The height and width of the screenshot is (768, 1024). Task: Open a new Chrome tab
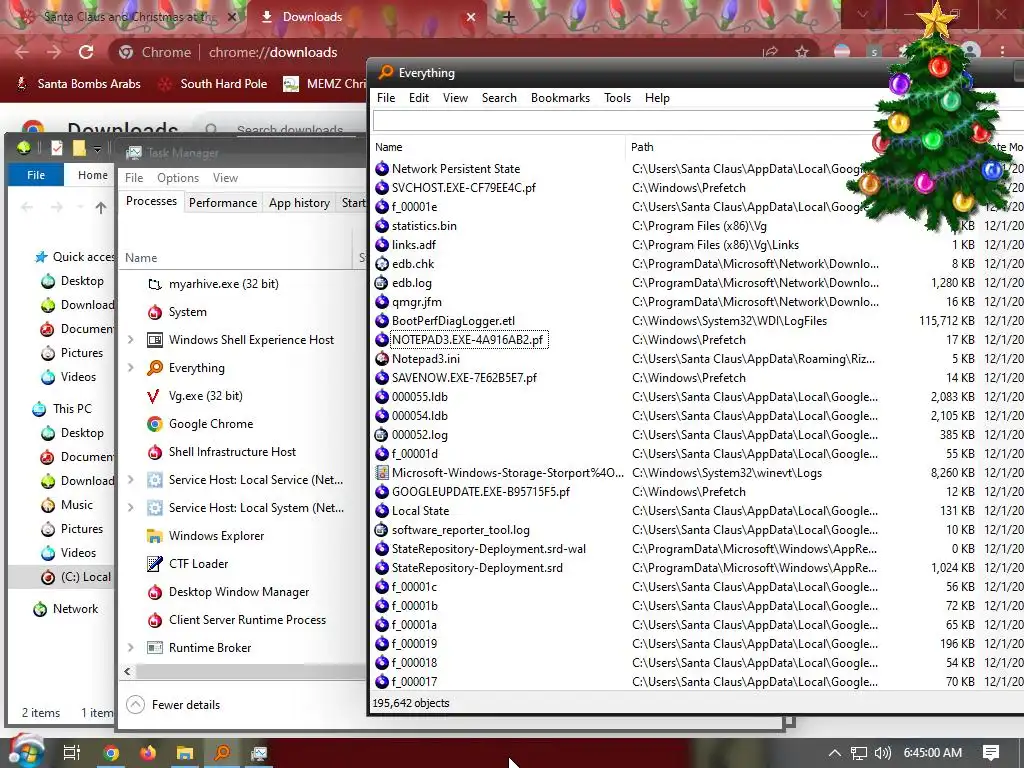(509, 17)
